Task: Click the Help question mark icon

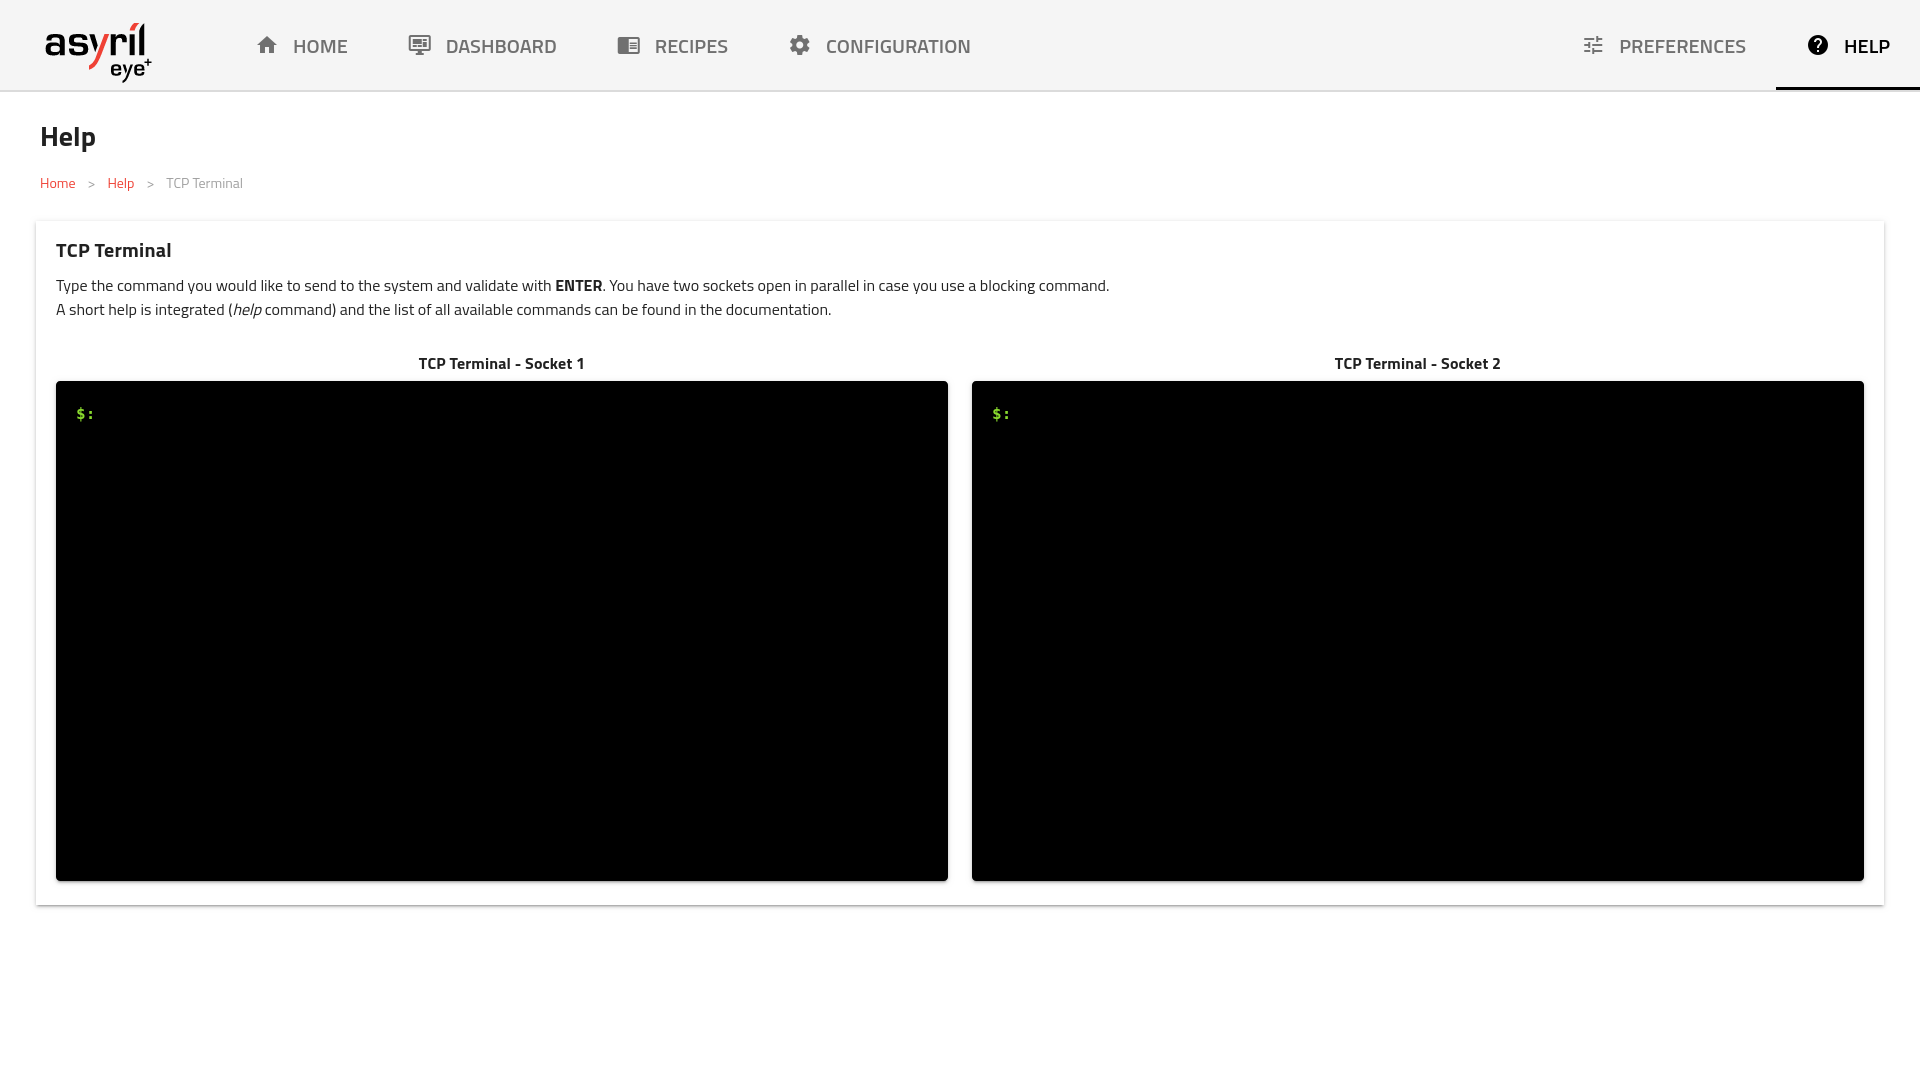Action: 1817,45
